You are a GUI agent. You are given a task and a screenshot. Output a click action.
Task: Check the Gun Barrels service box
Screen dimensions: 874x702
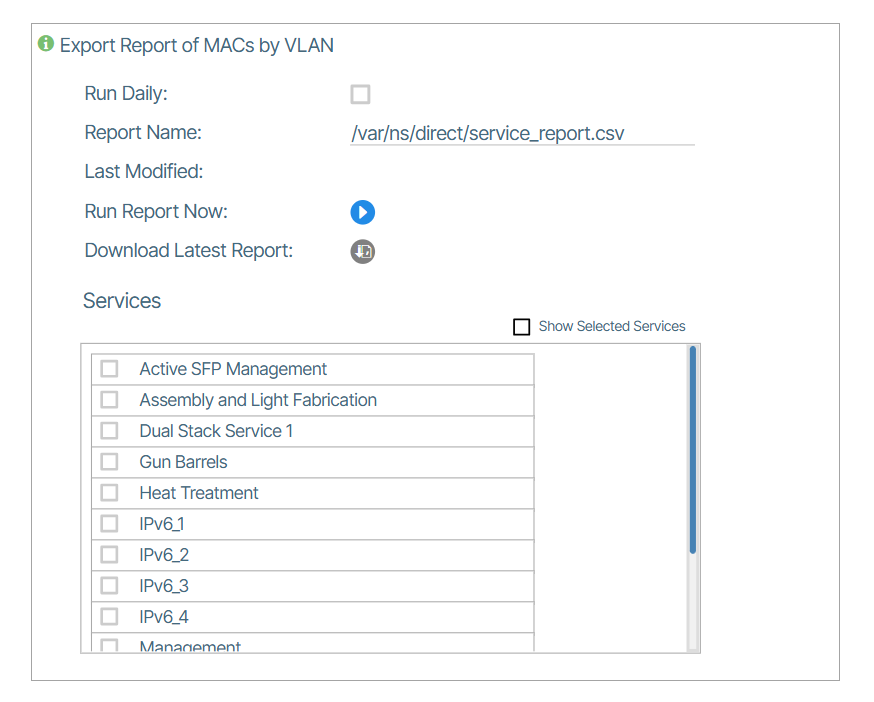tap(109, 462)
